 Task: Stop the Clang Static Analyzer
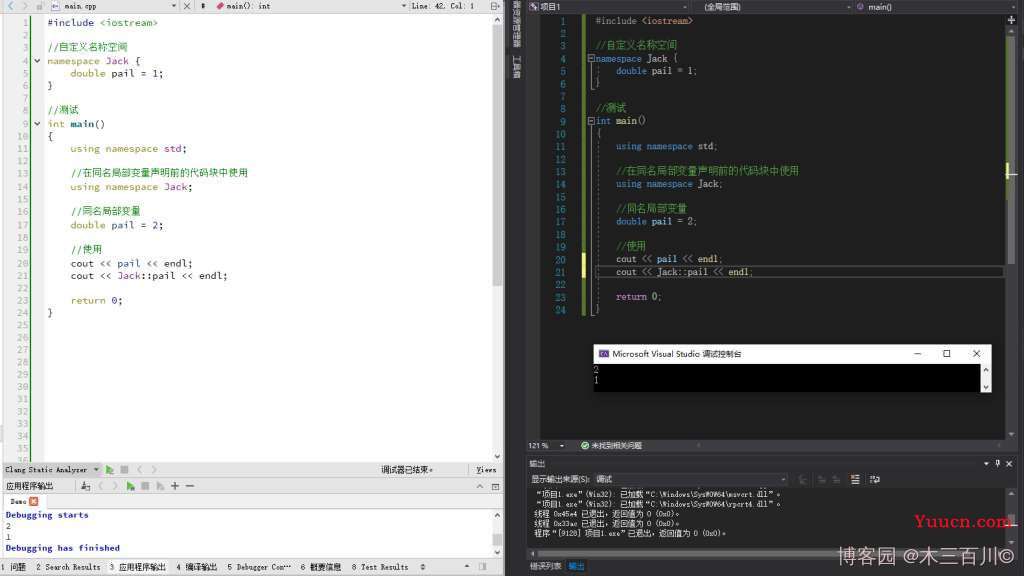pyautogui.click(x=124, y=470)
